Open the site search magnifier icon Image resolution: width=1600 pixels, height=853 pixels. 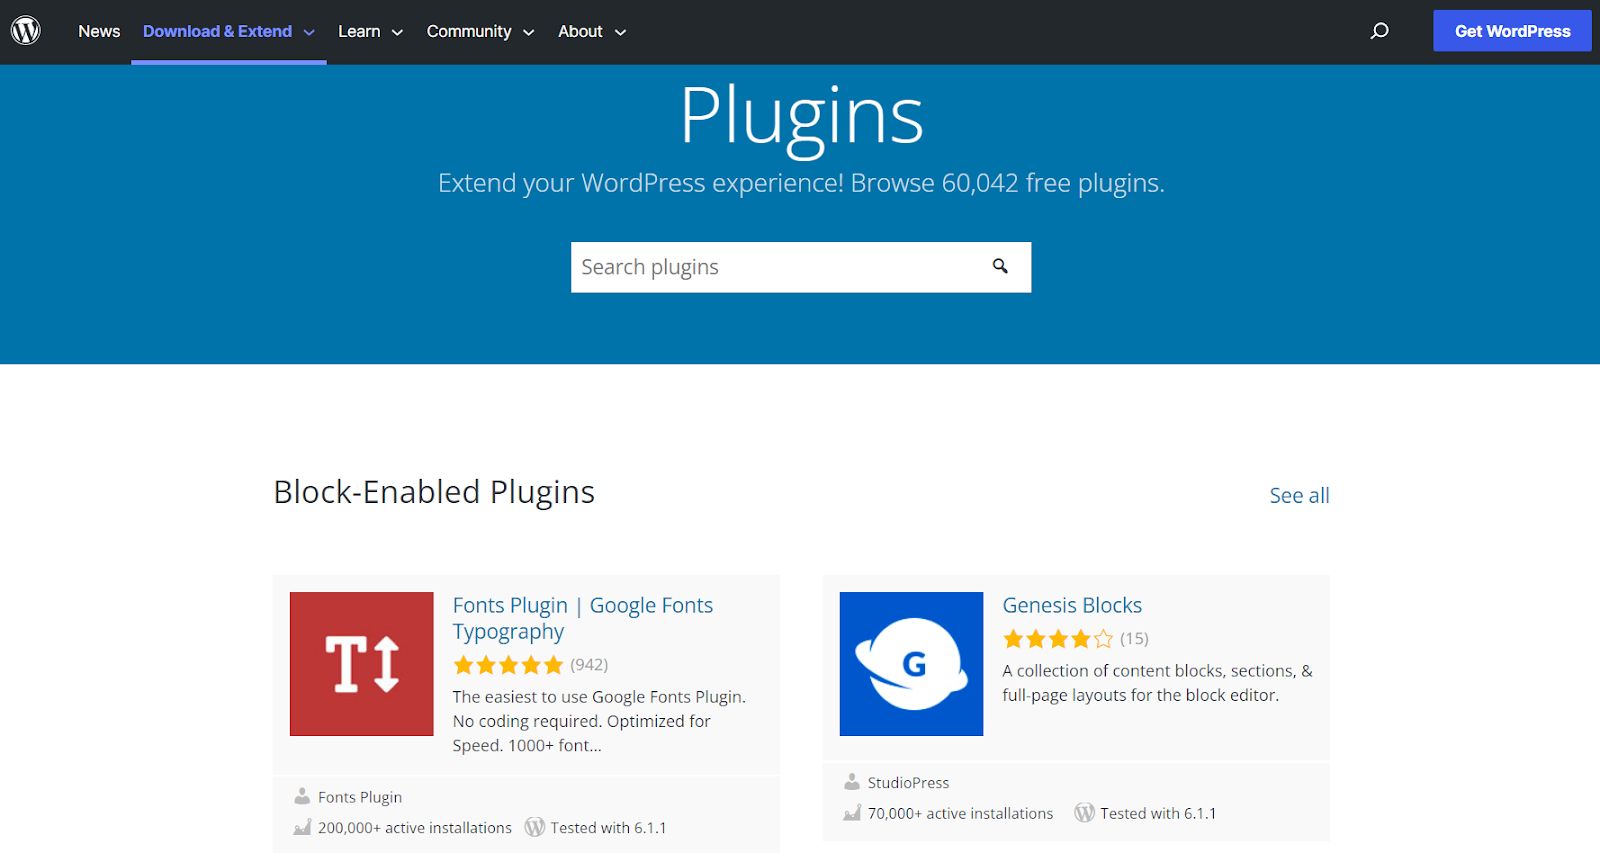pyautogui.click(x=1380, y=31)
